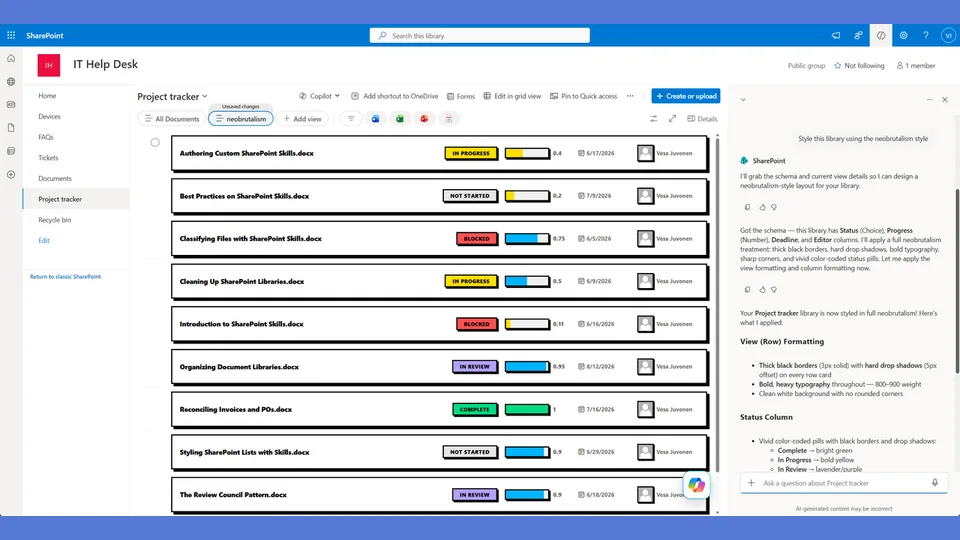Click progress bar in Reconciling Invoices row

click(527, 410)
